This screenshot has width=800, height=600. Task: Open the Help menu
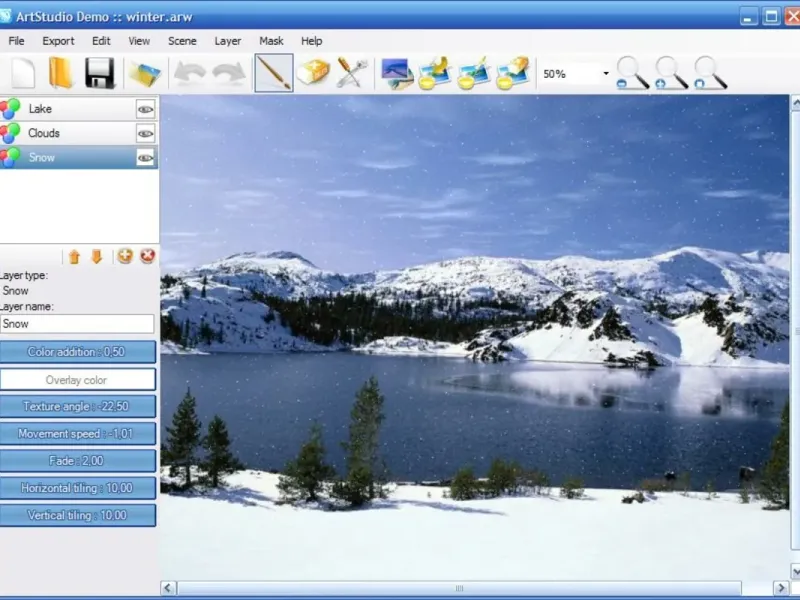point(311,41)
